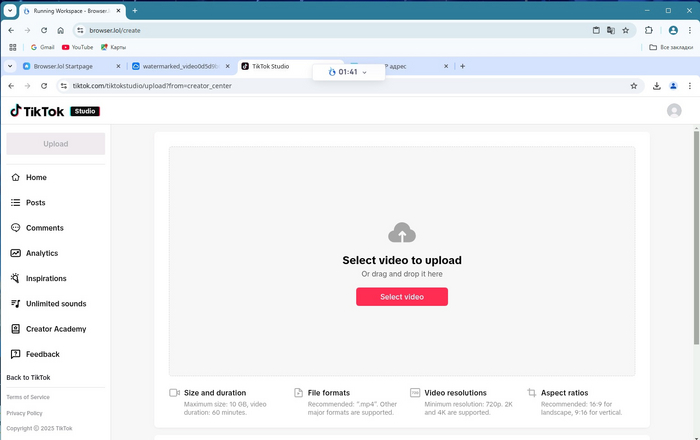This screenshot has height=440, width=700.
Task: Open the YouTube bookmark
Action: tap(78, 47)
